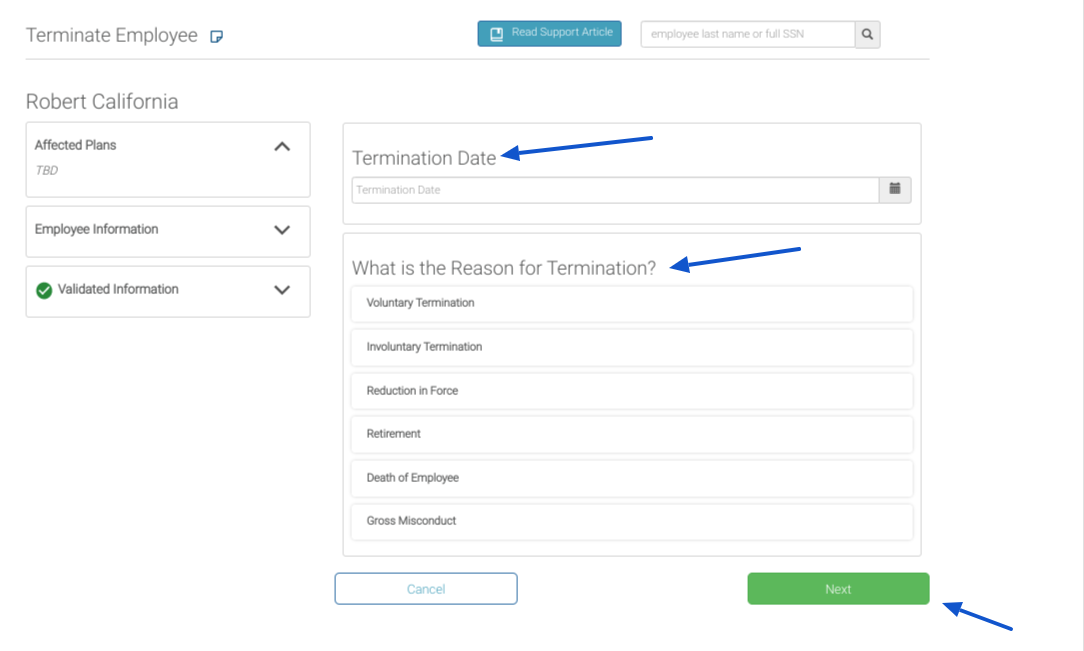The width and height of the screenshot is (1084, 651).
Task: Click the Termination Date text field
Action: pyautogui.click(x=614, y=190)
